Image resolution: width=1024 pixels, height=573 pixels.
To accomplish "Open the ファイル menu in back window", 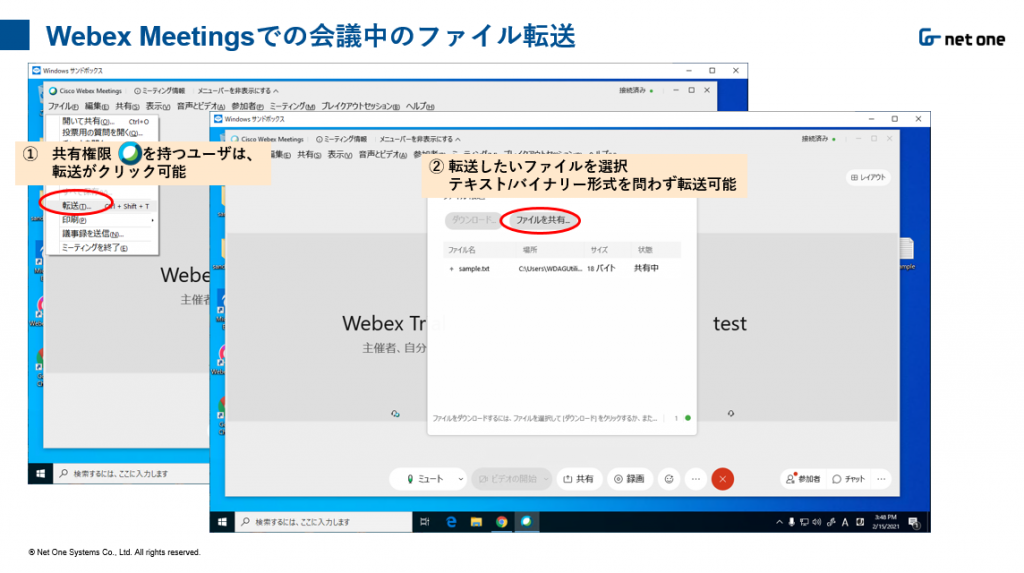I will (63, 106).
